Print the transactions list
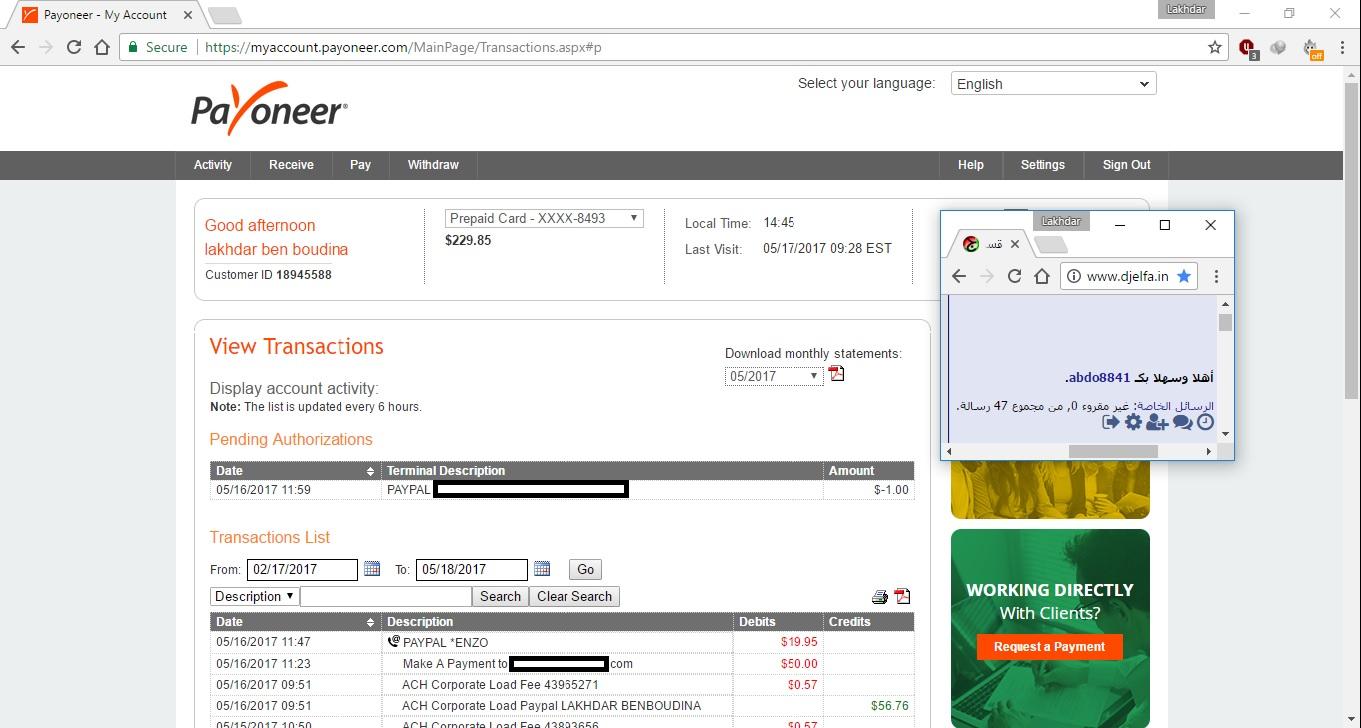 (880, 597)
